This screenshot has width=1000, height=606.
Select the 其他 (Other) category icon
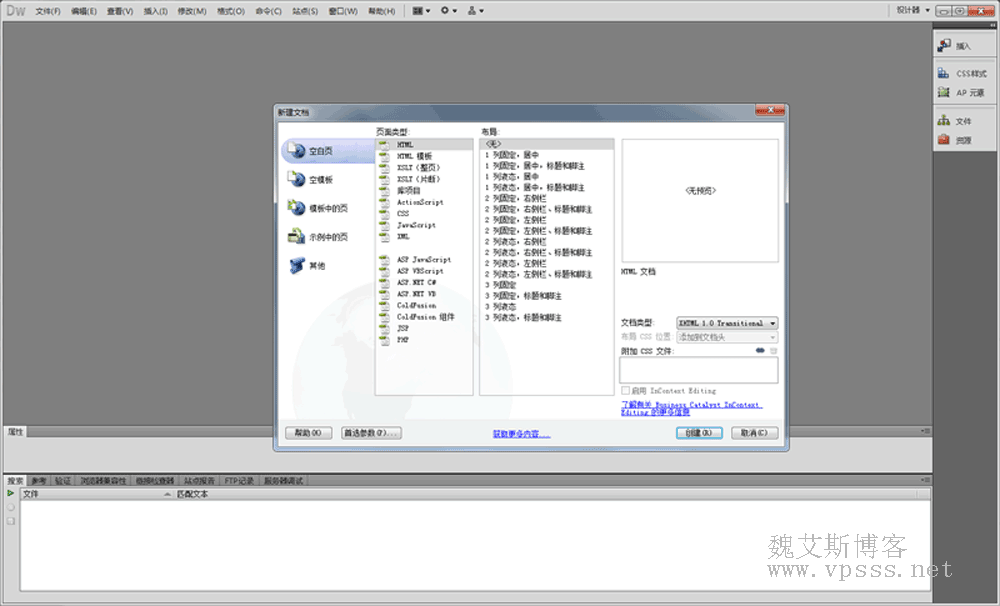296,266
